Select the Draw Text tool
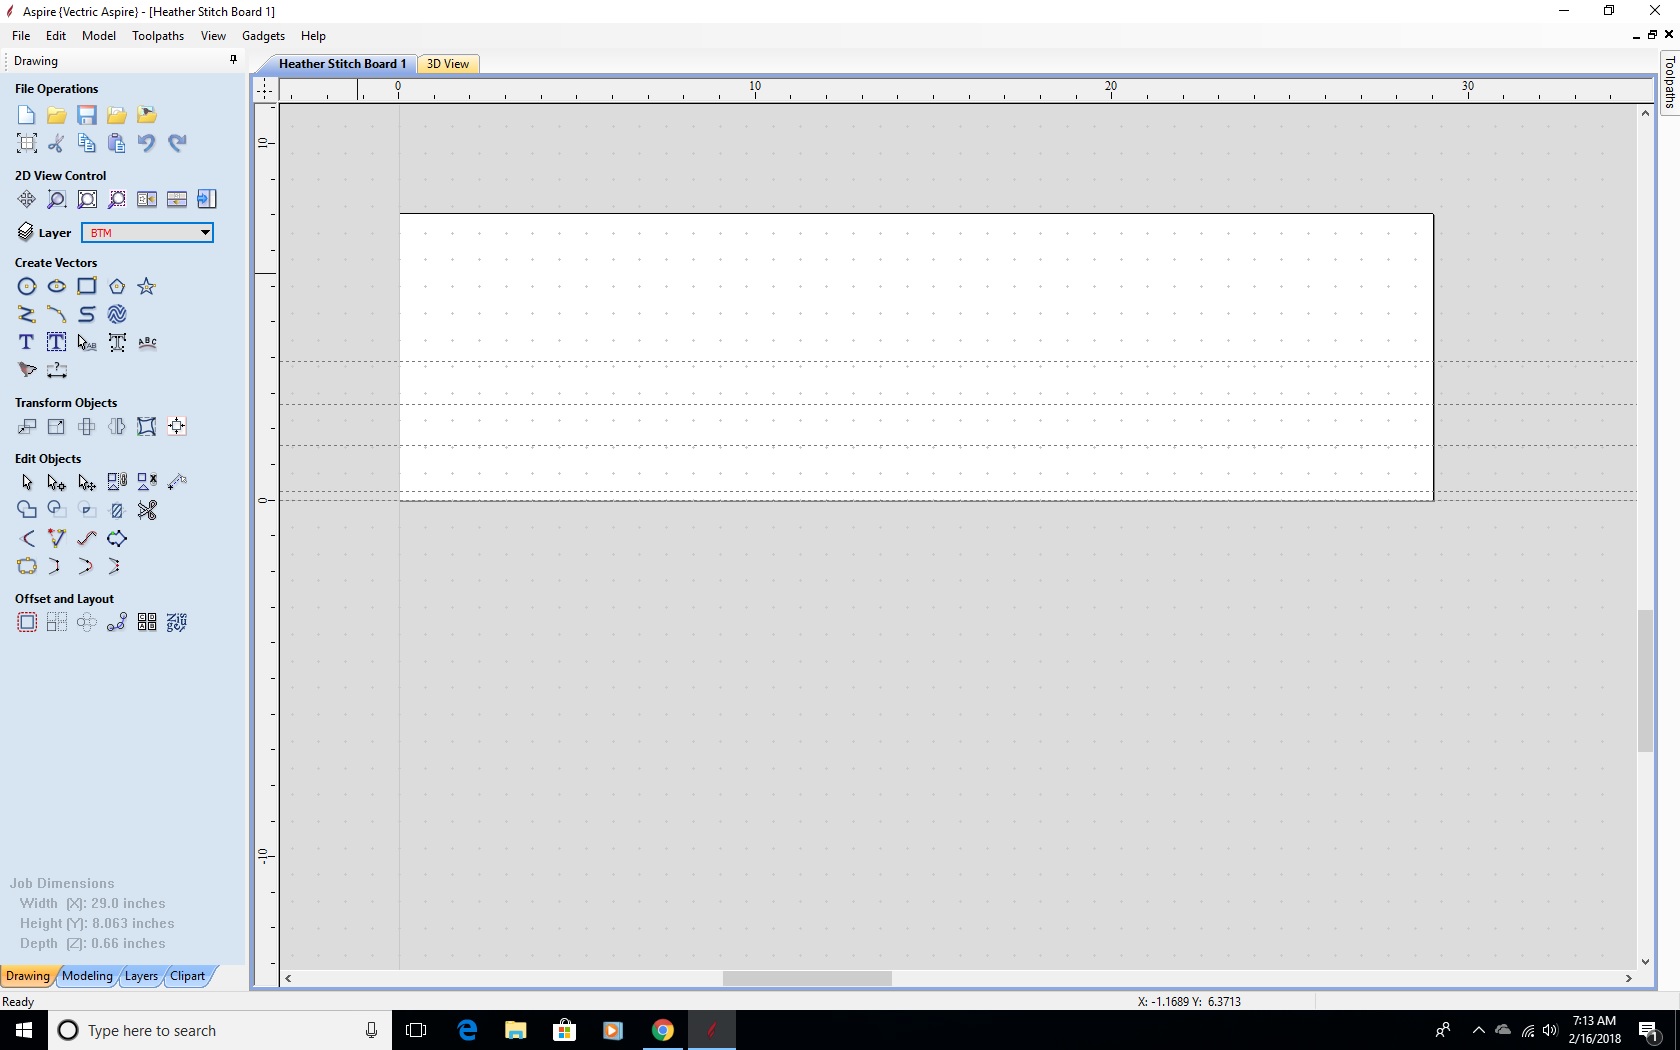The height and width of the screenshot is (1050, 1680). (x=27, y=343)
